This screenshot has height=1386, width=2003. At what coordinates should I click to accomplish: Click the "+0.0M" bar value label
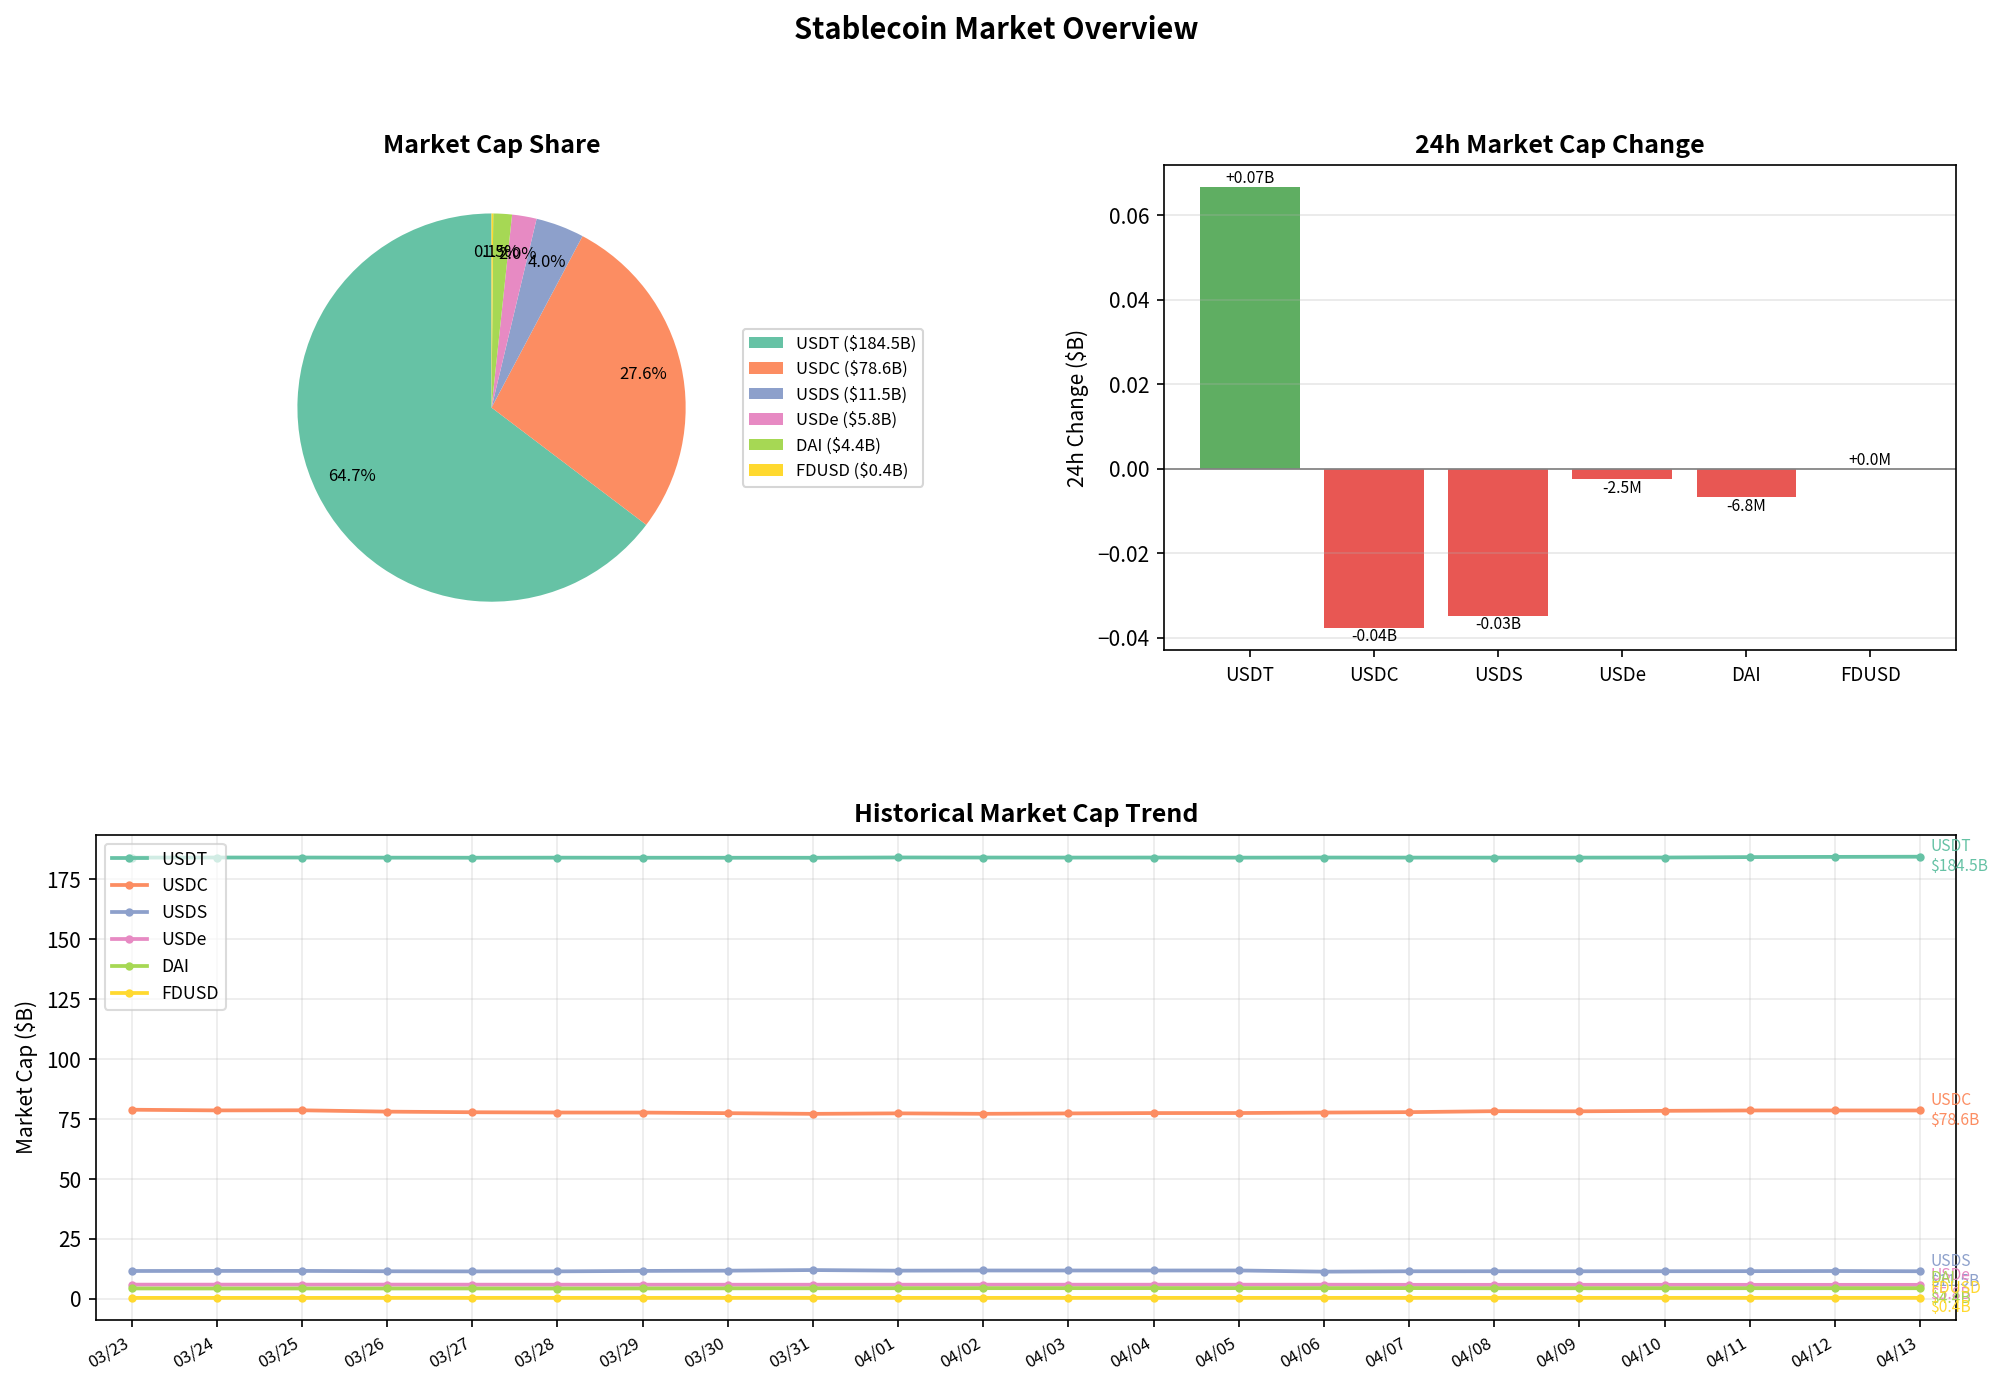click(x=1870, y=460)
